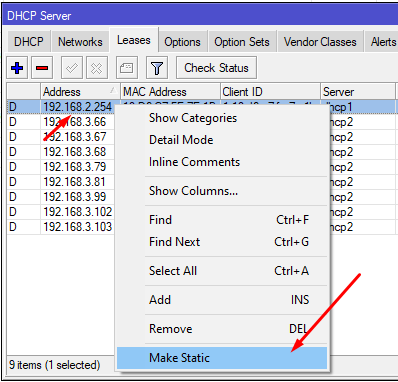Click the MAC Address column header
This screenshot has height=382, width=398.
click(170, 91)
